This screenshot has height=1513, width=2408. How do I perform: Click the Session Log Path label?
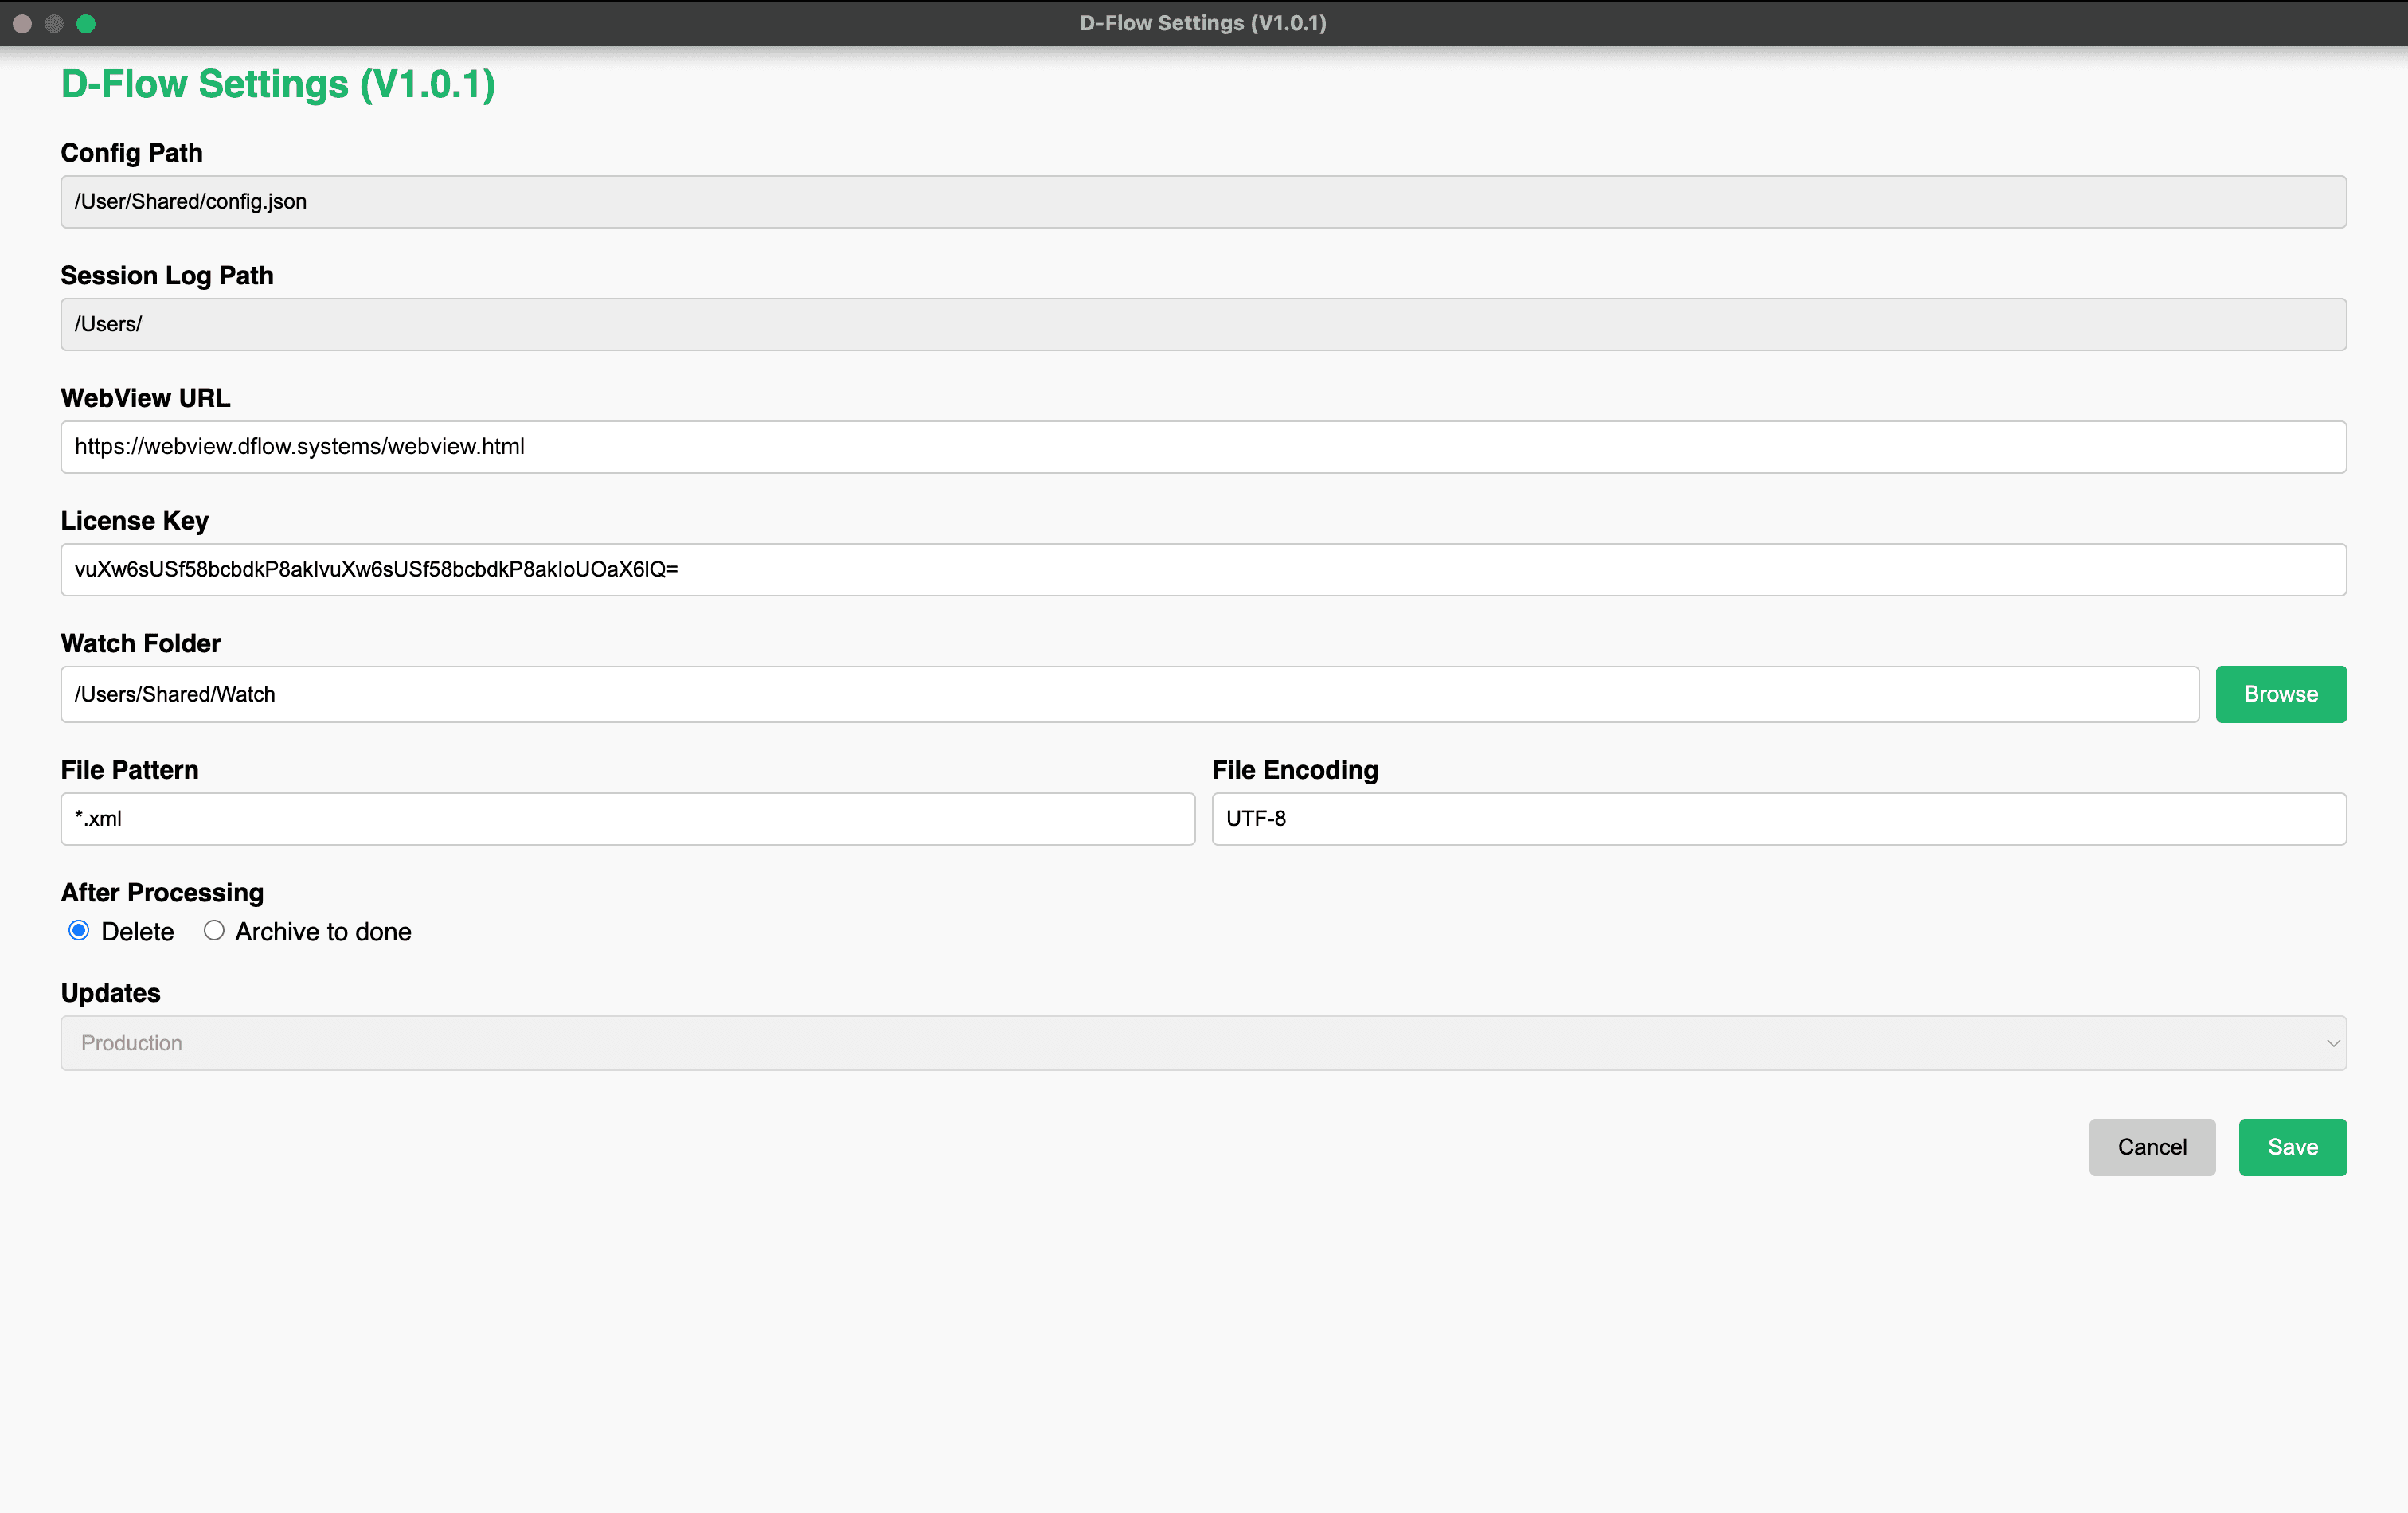[x=167, y=275]
